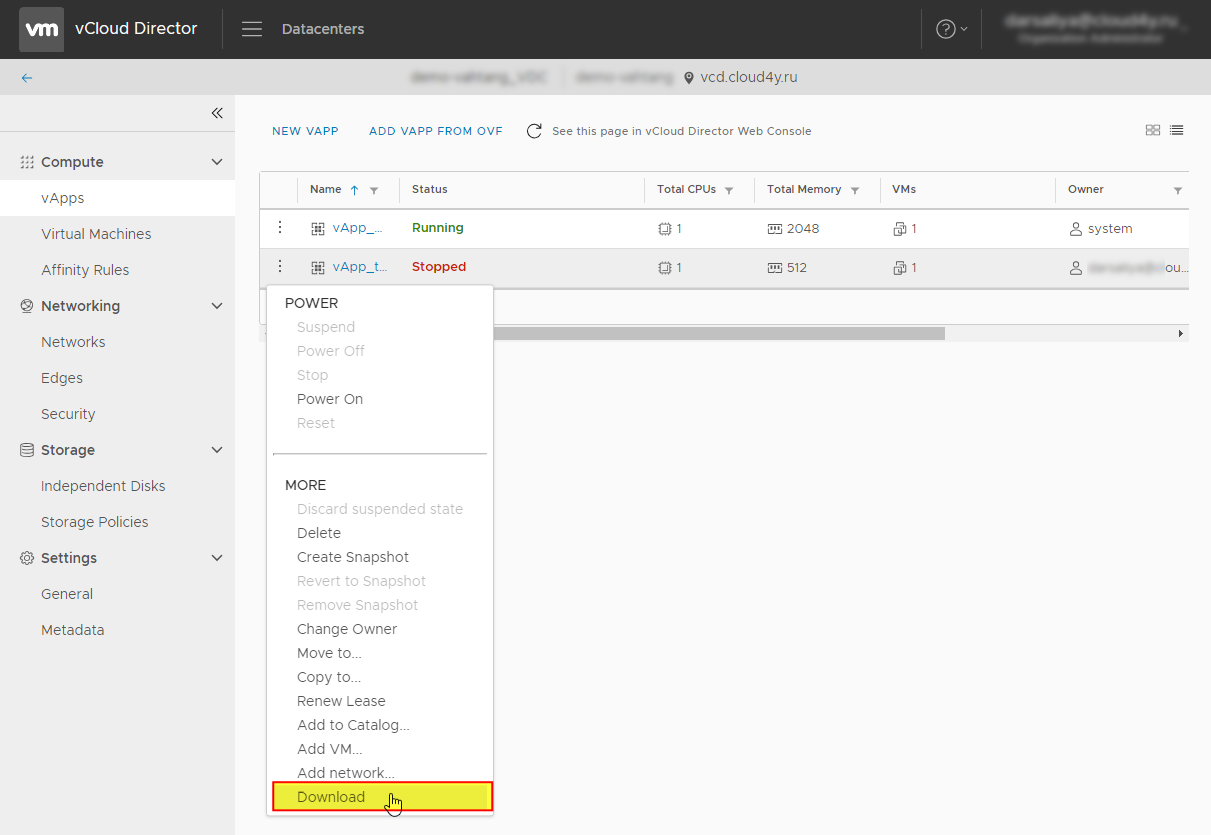Open page in vCloud Director Web Console

coord(682,131)
